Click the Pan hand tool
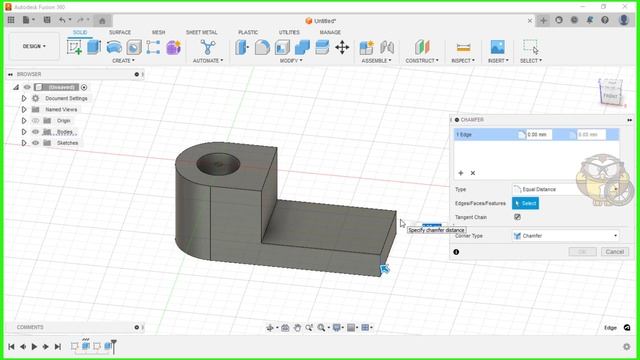This screenshot has width=640, height=360. 297,327
